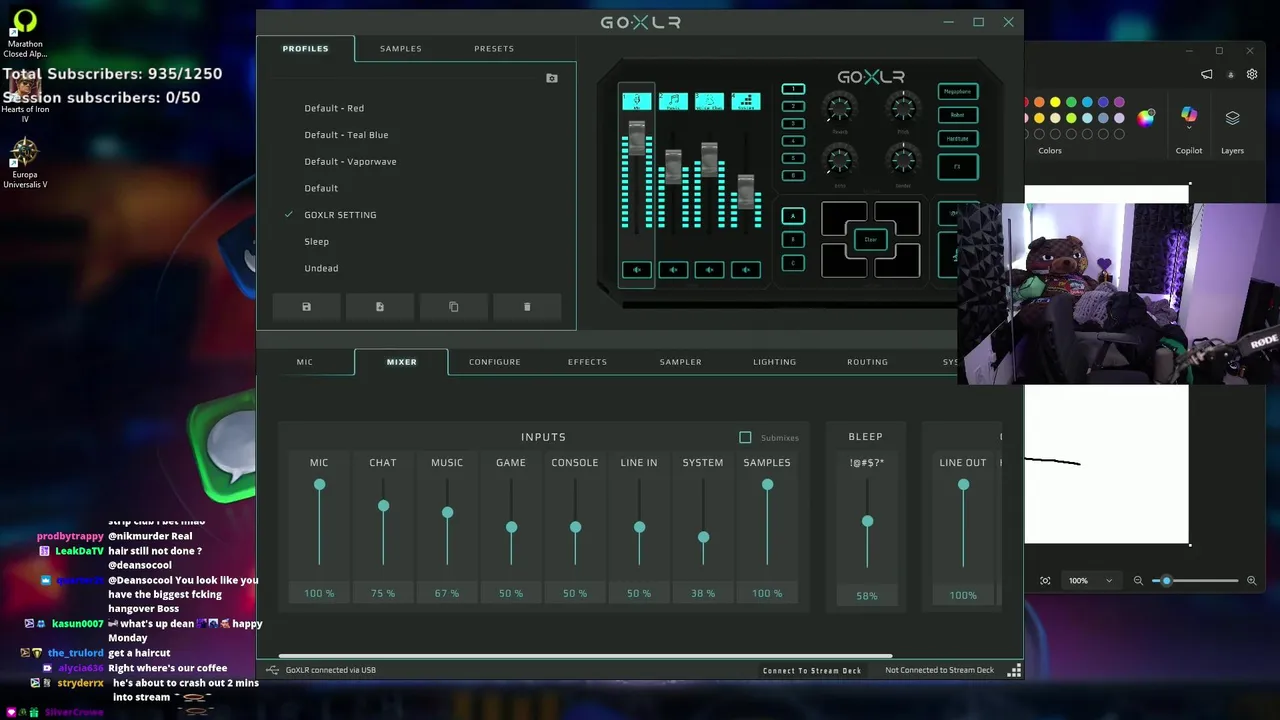The height and width of the screenshot is (720, 1280).
Task: Switch to the Presets tab
Action: point(494,48)
